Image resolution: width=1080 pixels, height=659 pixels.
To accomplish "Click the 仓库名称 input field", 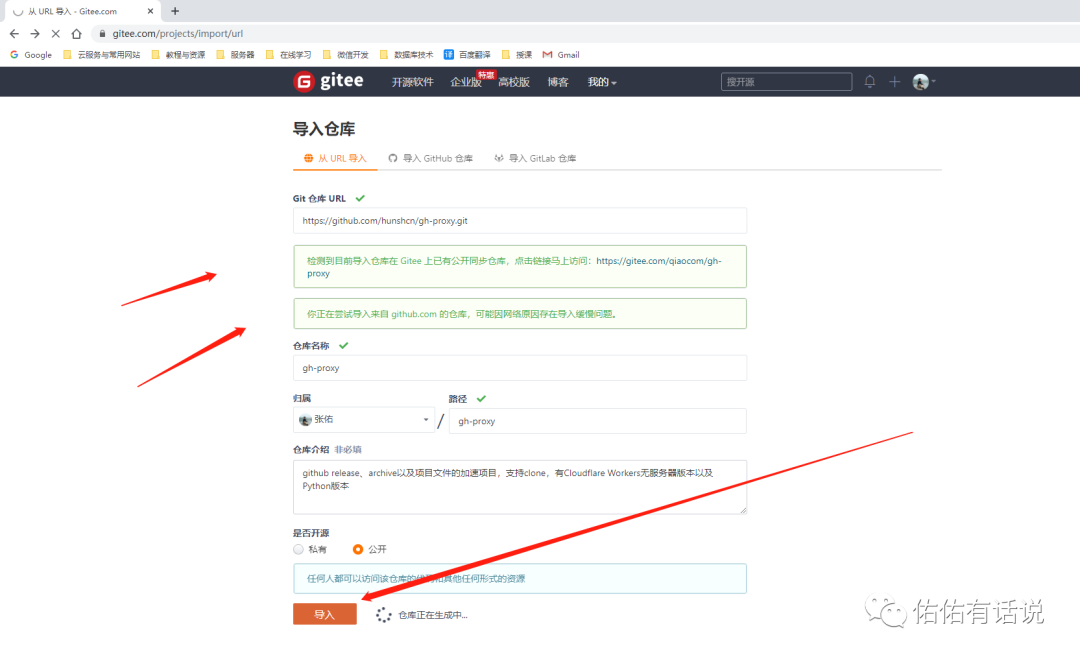I will click(x=519, y=368).
